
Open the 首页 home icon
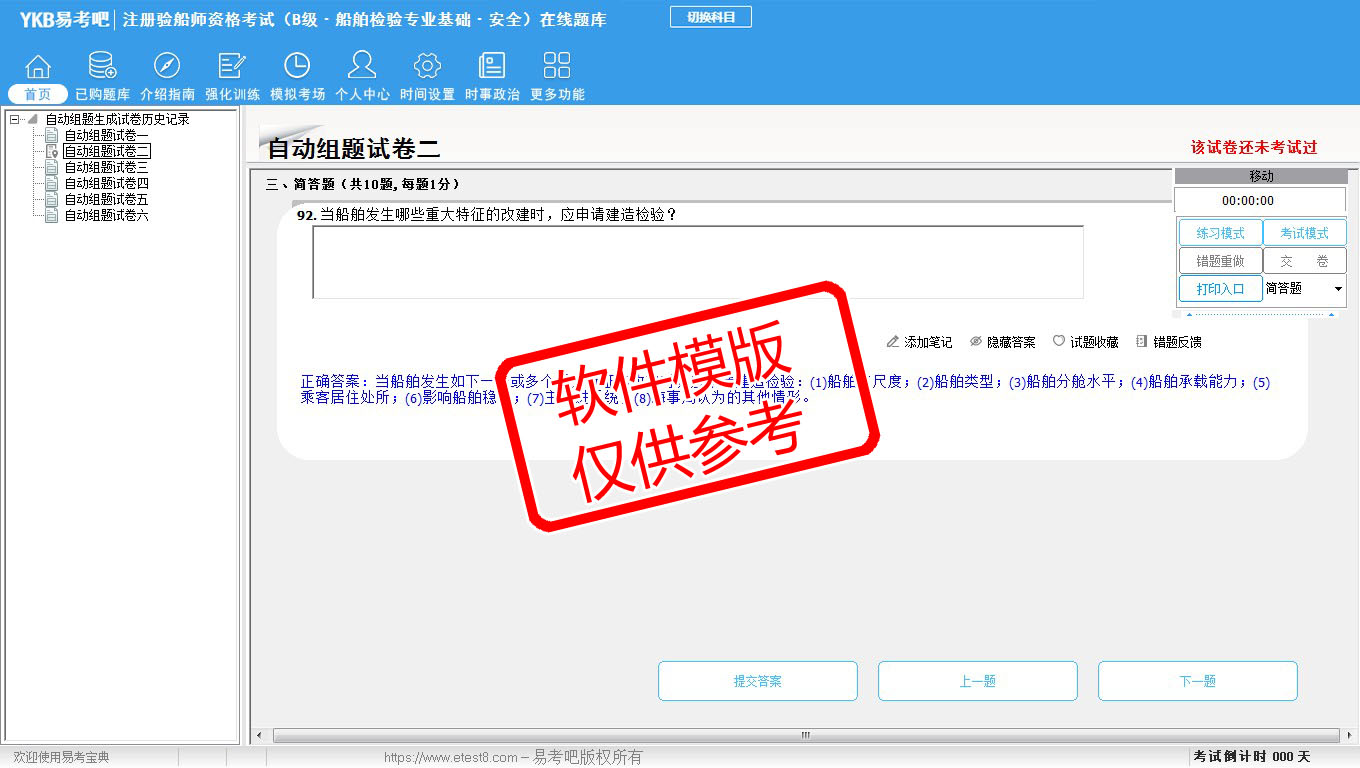coord(38,67)
